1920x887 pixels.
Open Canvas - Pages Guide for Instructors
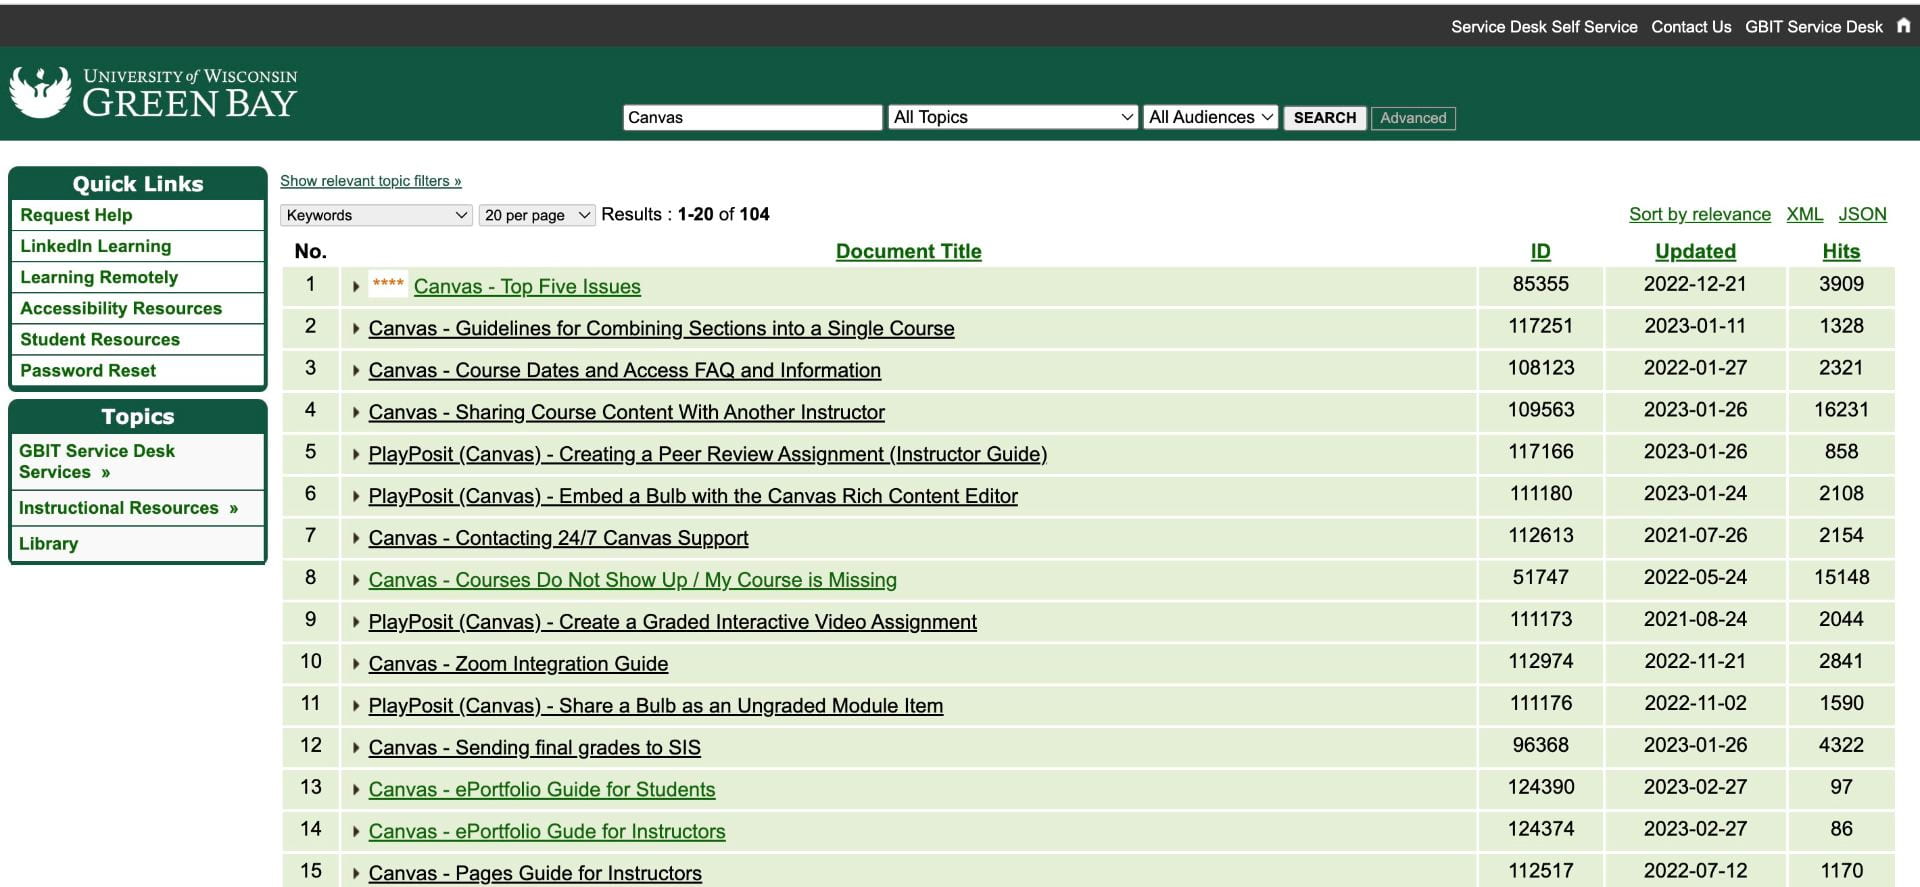click(x=535, y=875)
